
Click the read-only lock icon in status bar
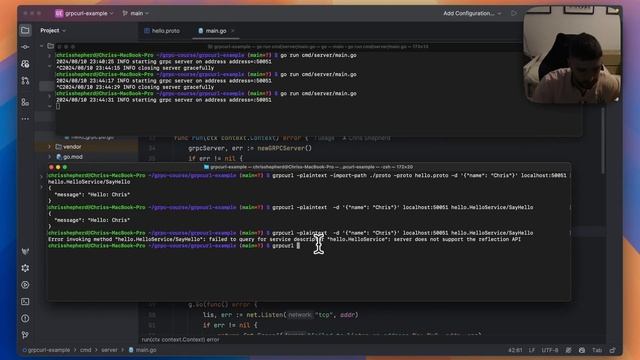613,350
